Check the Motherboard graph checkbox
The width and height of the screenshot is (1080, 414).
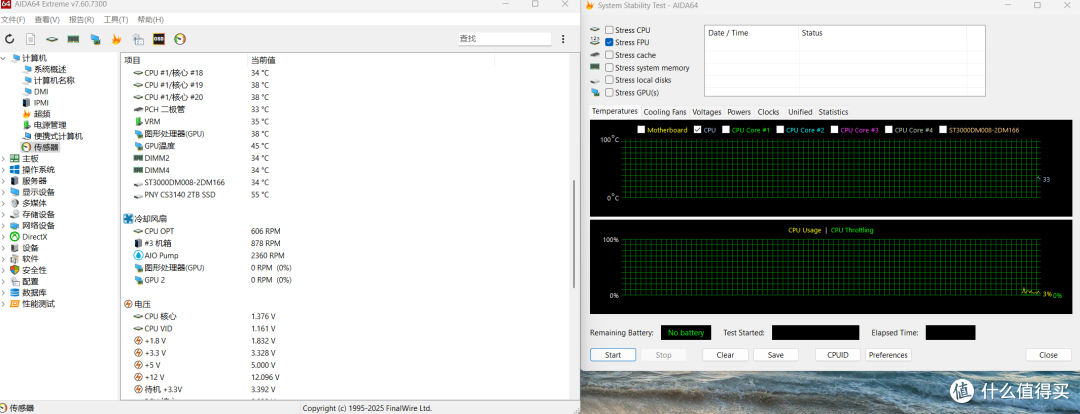pyautogui.click(x=641, y=130)
